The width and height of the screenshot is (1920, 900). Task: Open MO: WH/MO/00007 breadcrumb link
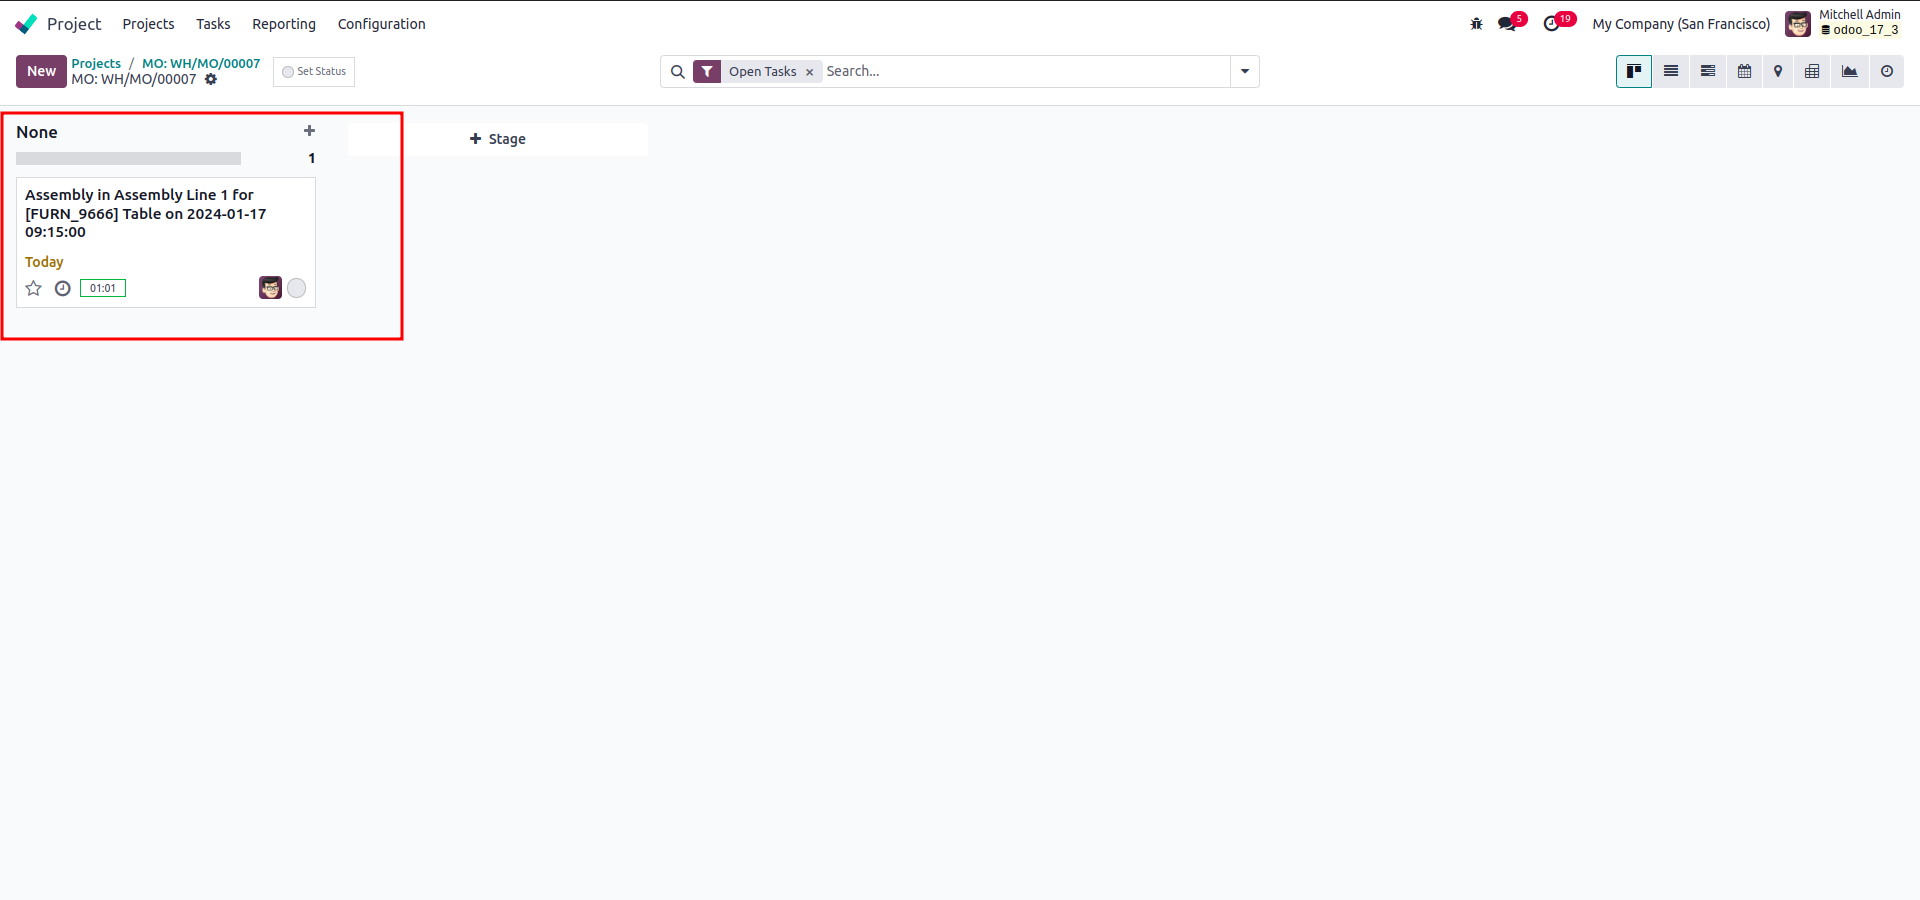(201, 63)
